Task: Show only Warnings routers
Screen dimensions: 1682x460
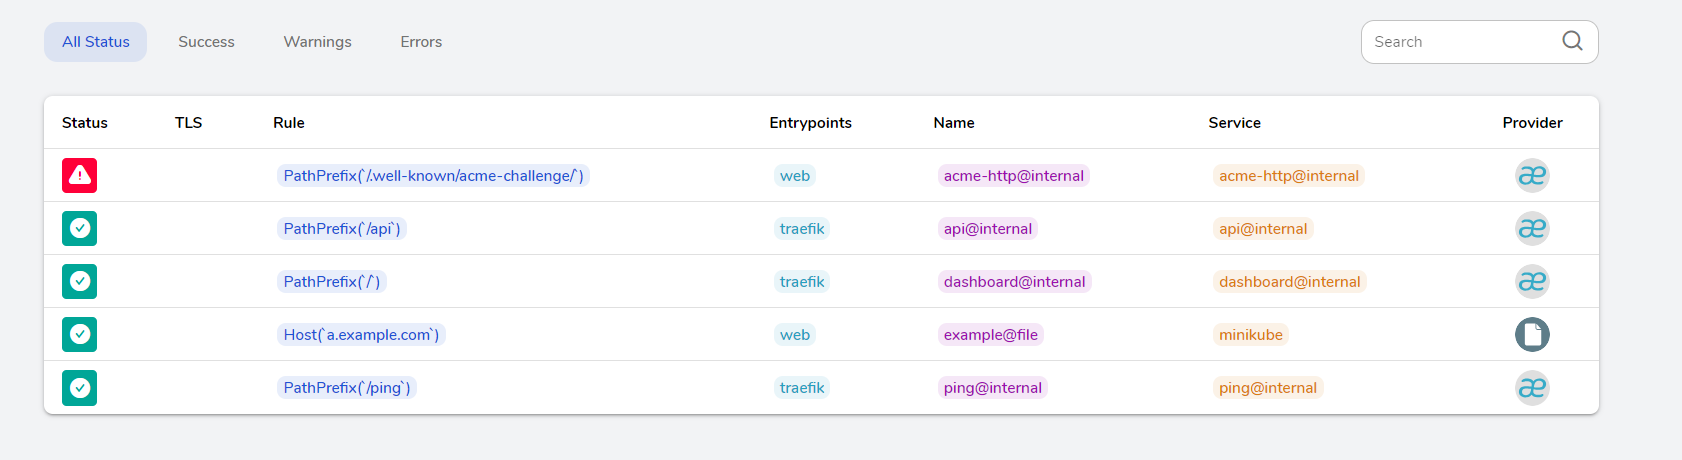Action: 317,42
